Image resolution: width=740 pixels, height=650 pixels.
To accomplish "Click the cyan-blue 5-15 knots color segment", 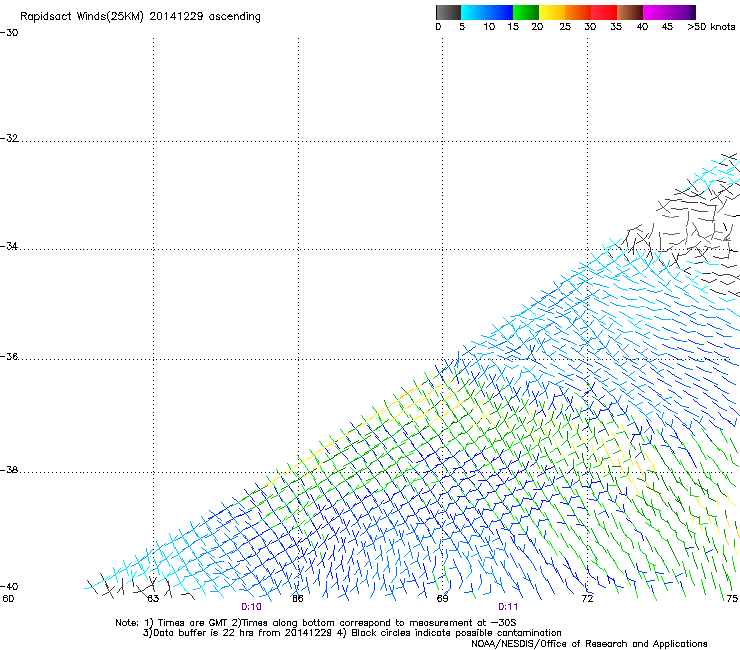I will point(487,12).
